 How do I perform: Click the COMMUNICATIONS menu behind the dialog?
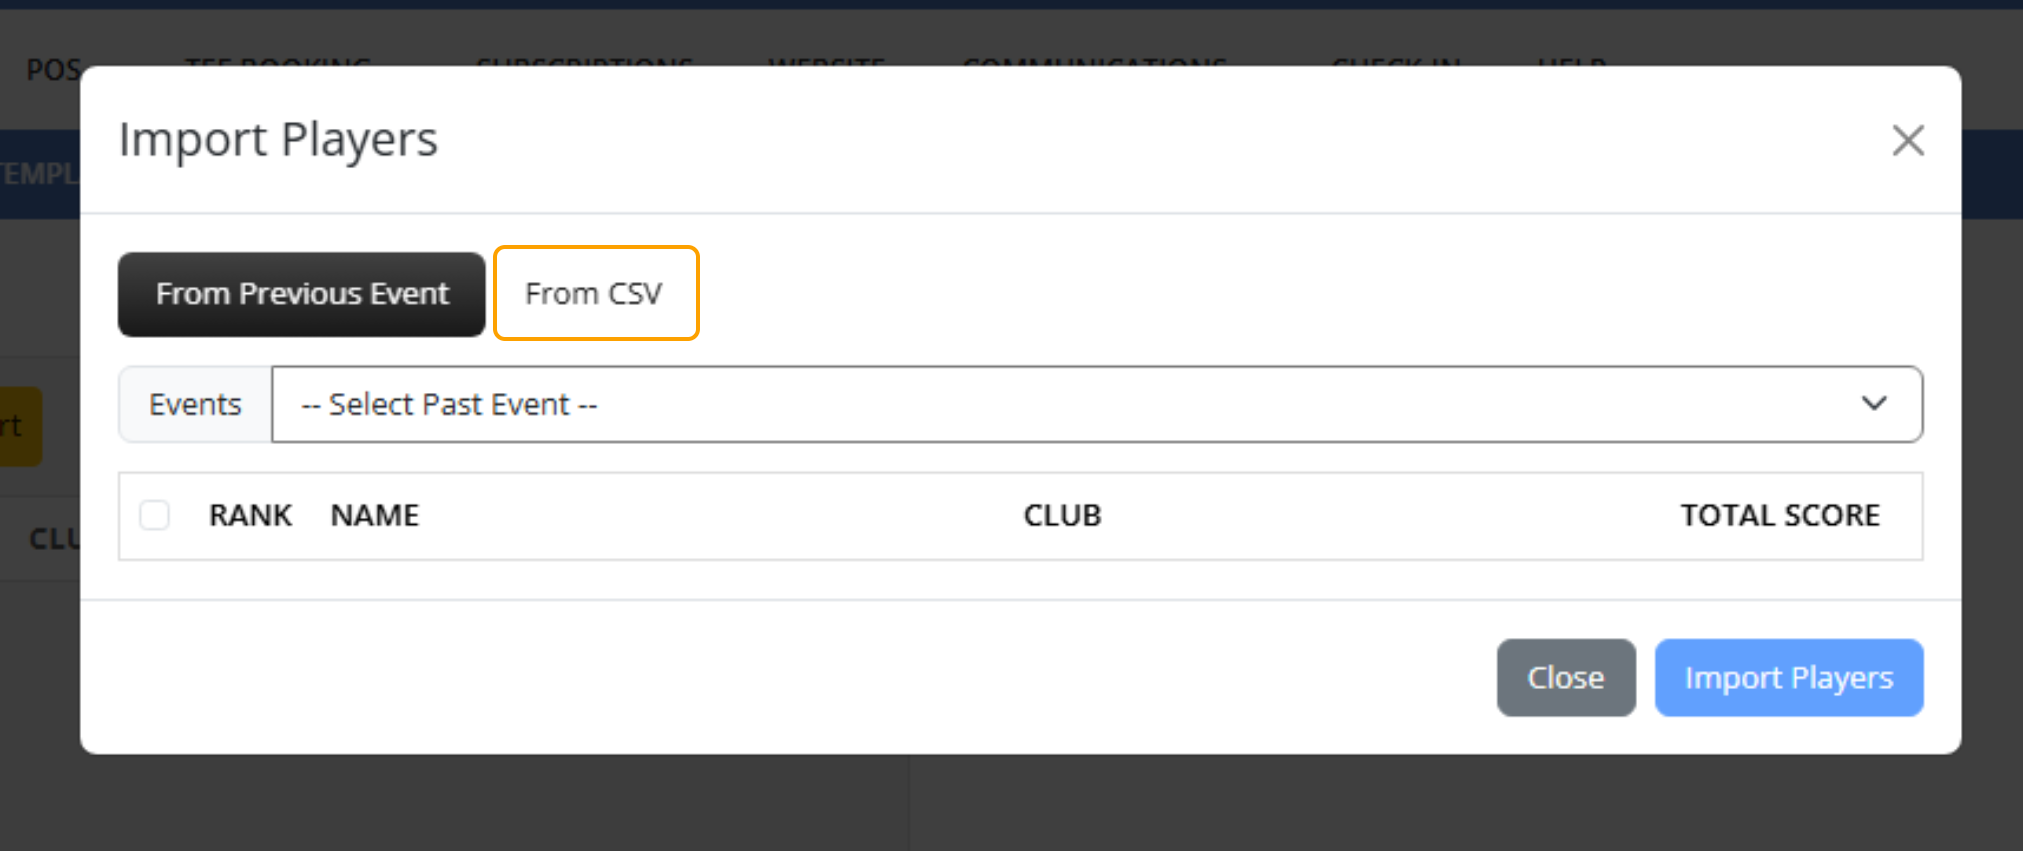(1094, 62)
